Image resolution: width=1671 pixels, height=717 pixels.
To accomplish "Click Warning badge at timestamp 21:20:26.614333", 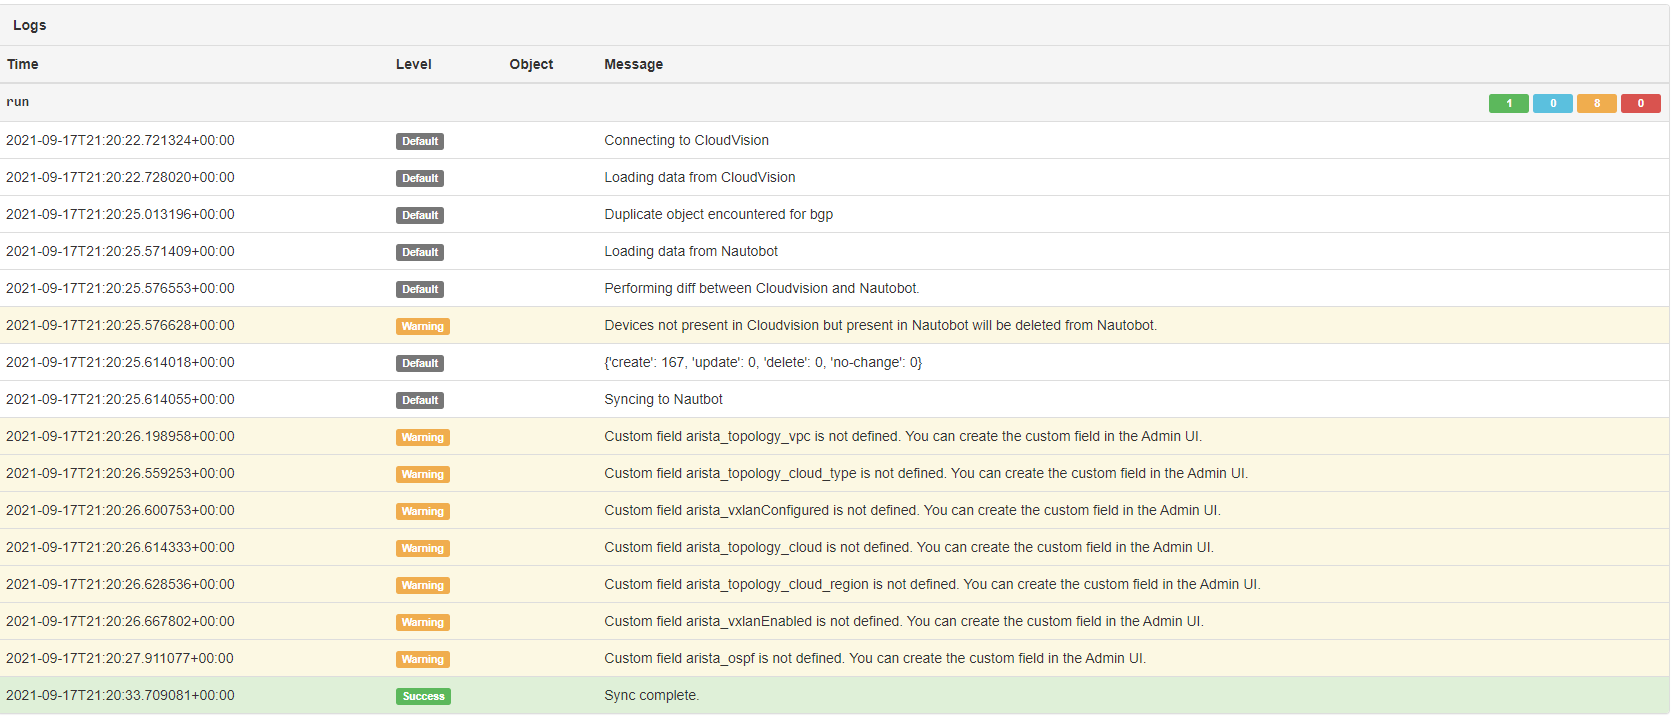I will pyautogui.click(x=423, y=548).
